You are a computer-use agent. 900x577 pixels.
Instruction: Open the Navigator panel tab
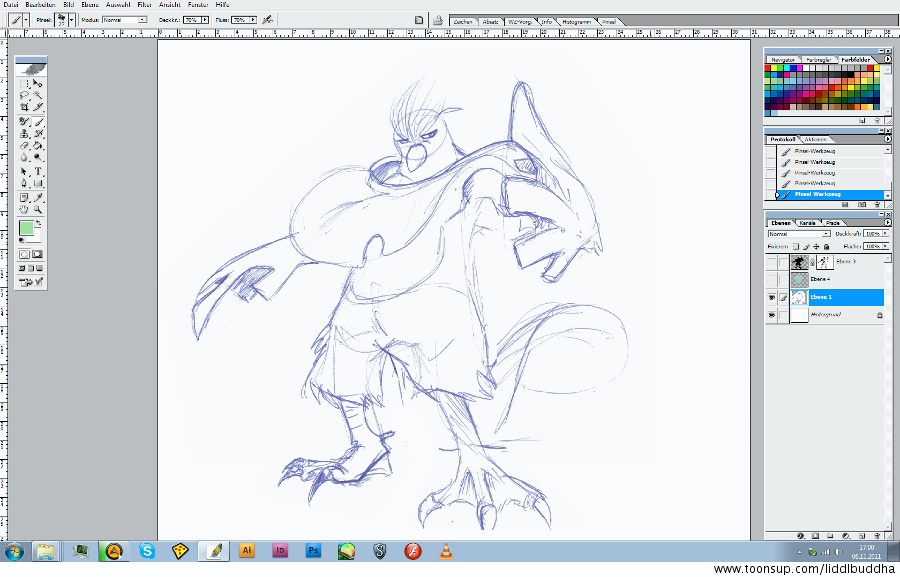tap(781, 60)
